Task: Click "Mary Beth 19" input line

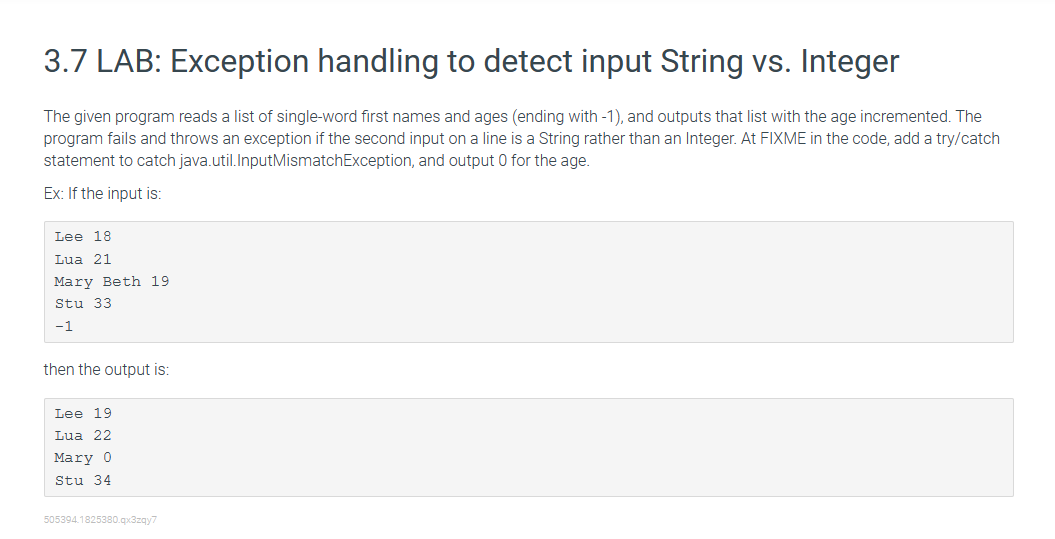Action: [x=112, y=282]
